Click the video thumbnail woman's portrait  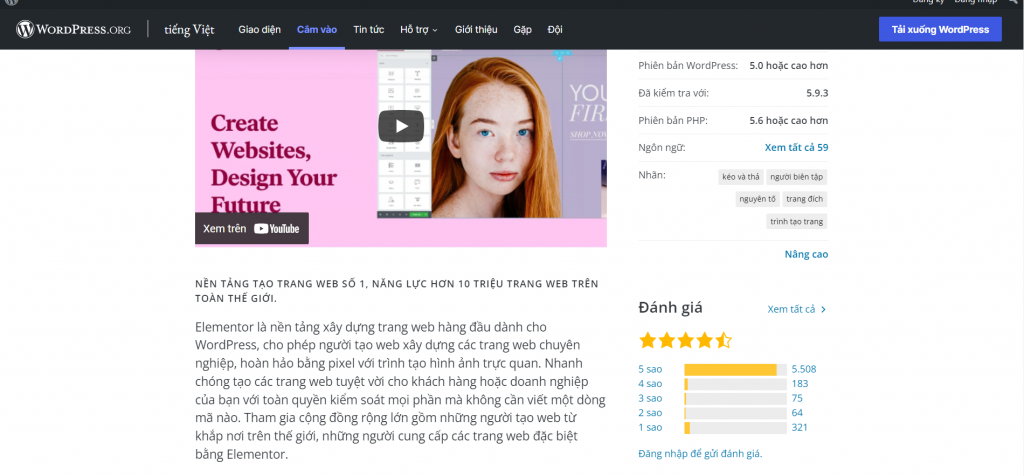tap(497, 136)
